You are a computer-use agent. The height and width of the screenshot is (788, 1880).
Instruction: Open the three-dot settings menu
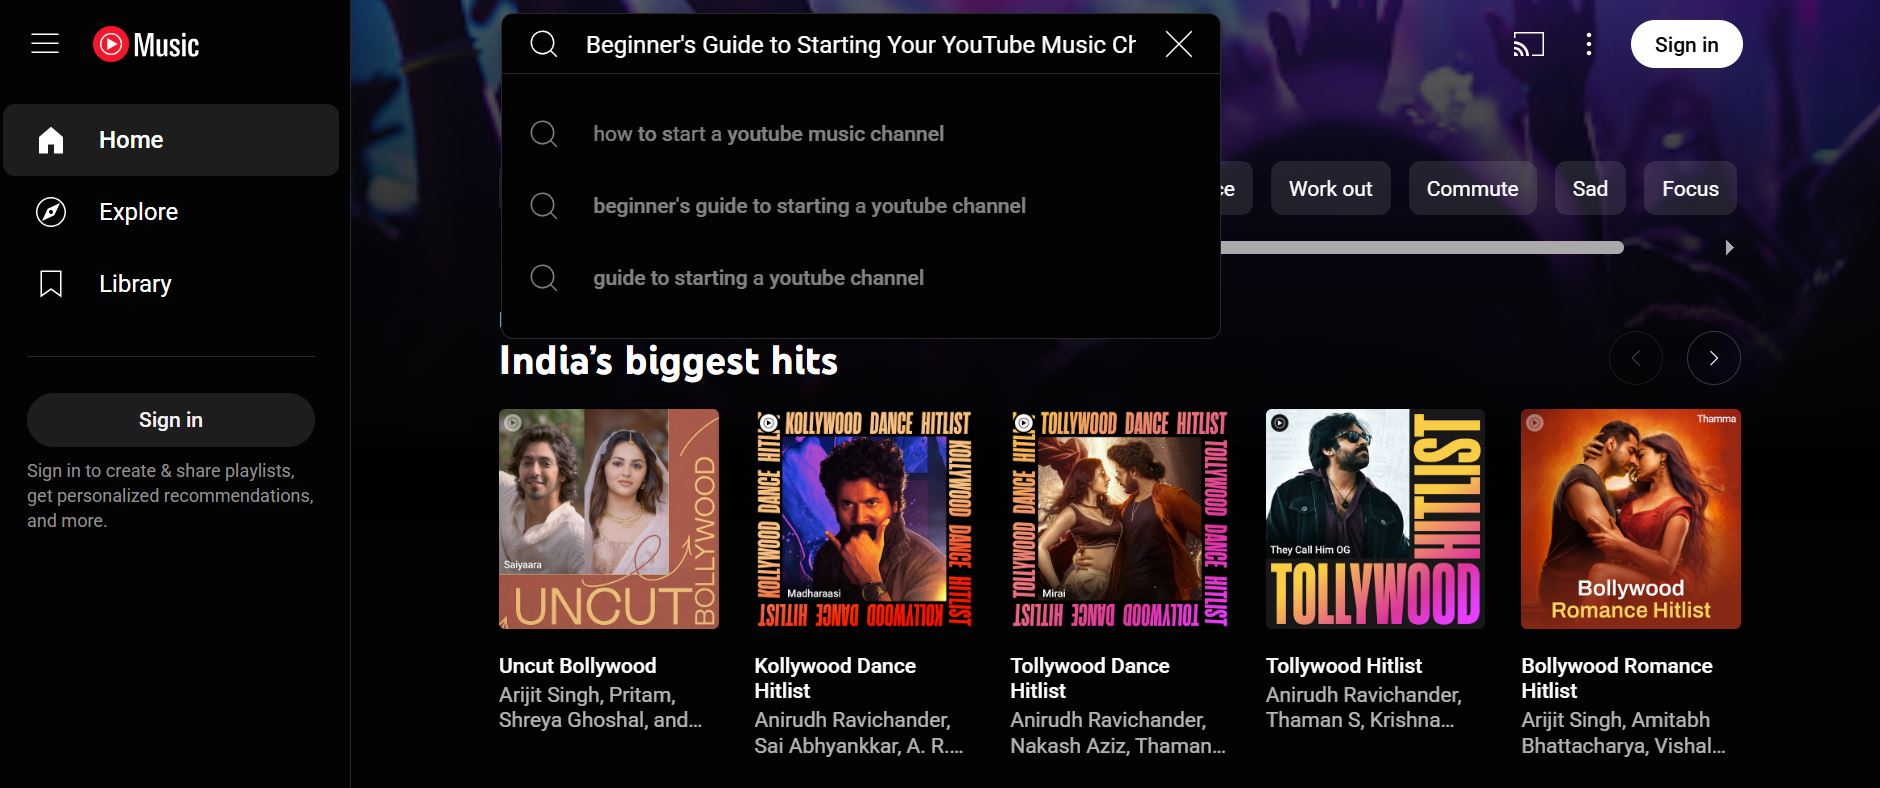[1589, 45]
